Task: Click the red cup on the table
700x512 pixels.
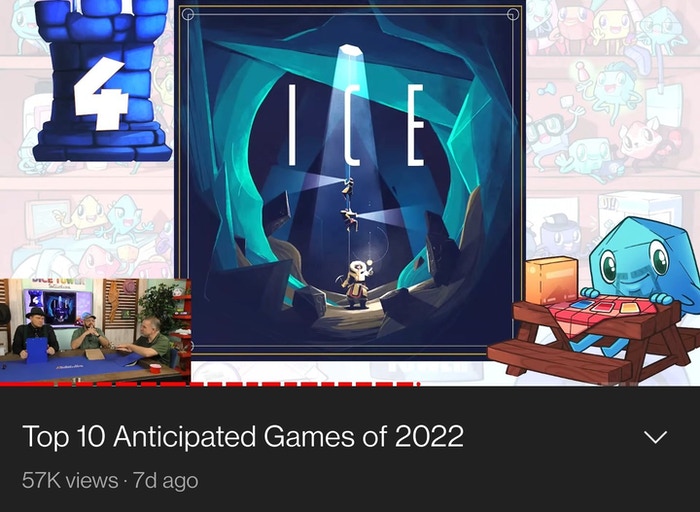Action: tap(155, 368)
